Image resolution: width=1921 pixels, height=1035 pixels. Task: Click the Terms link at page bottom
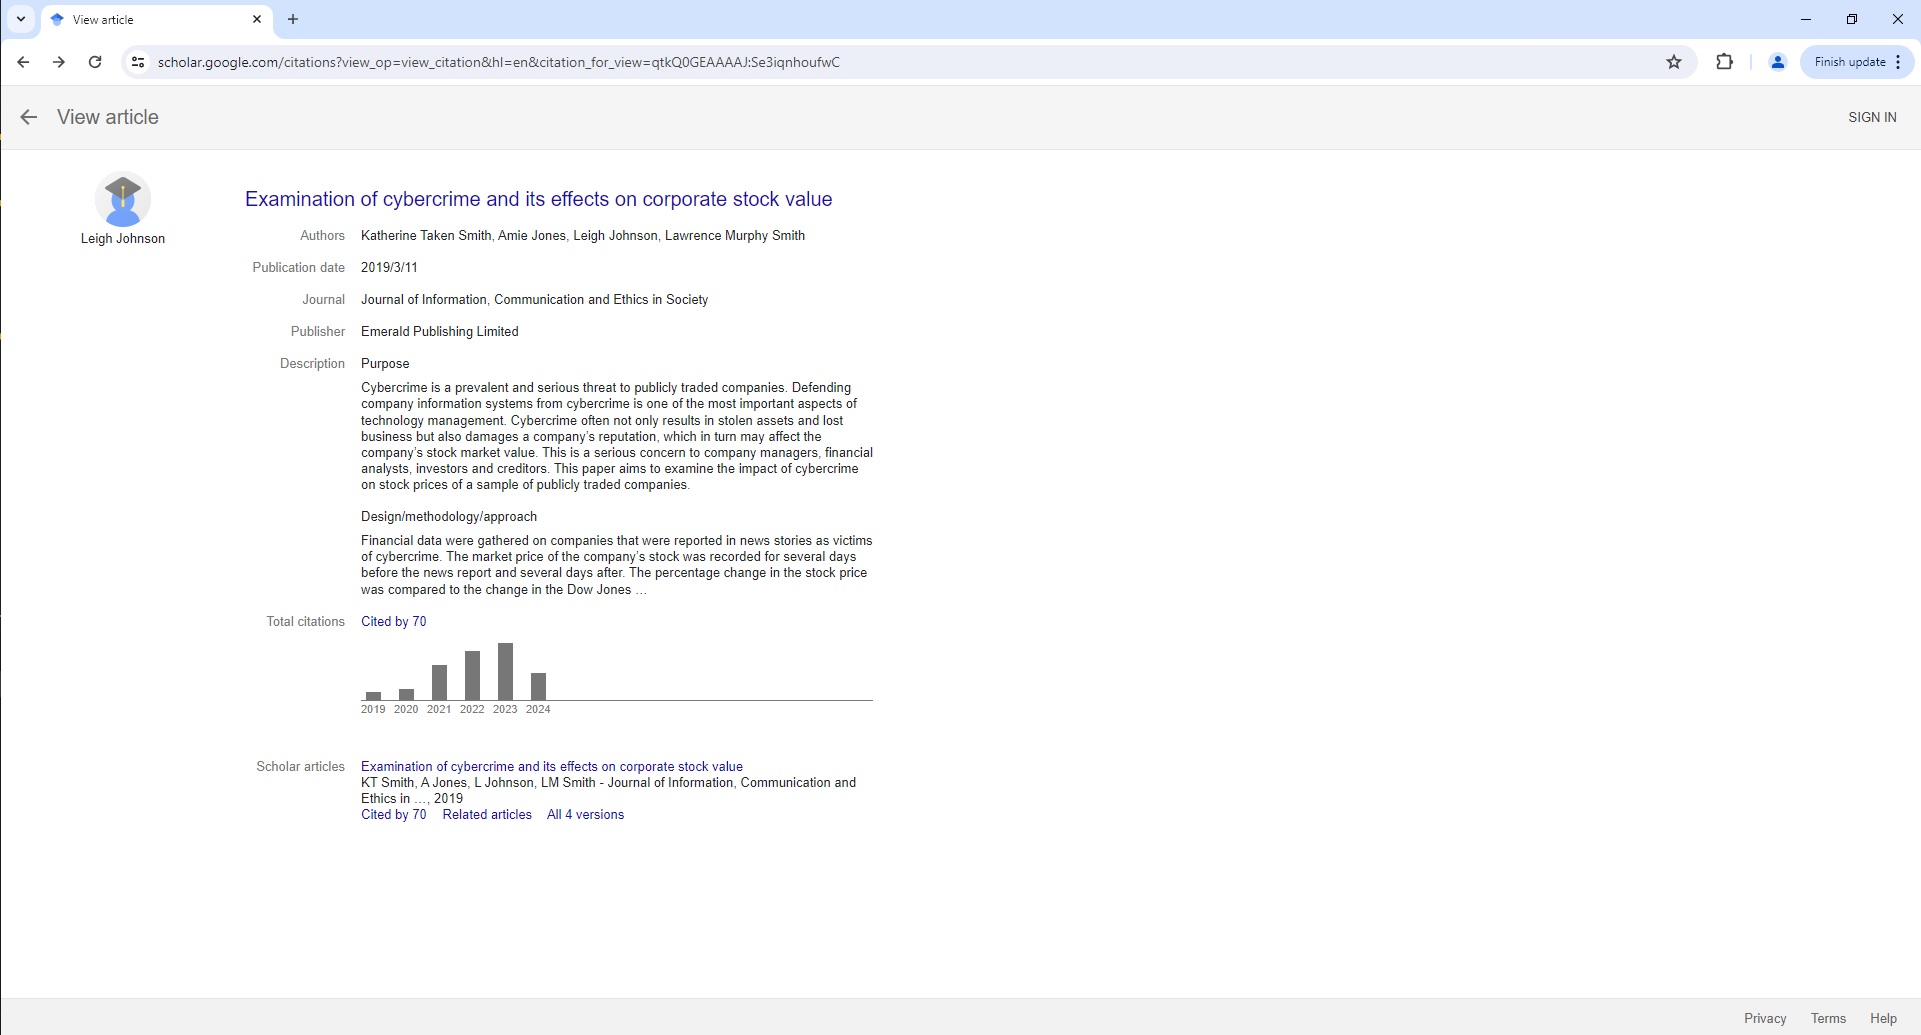click(x=1826, y=1018)
